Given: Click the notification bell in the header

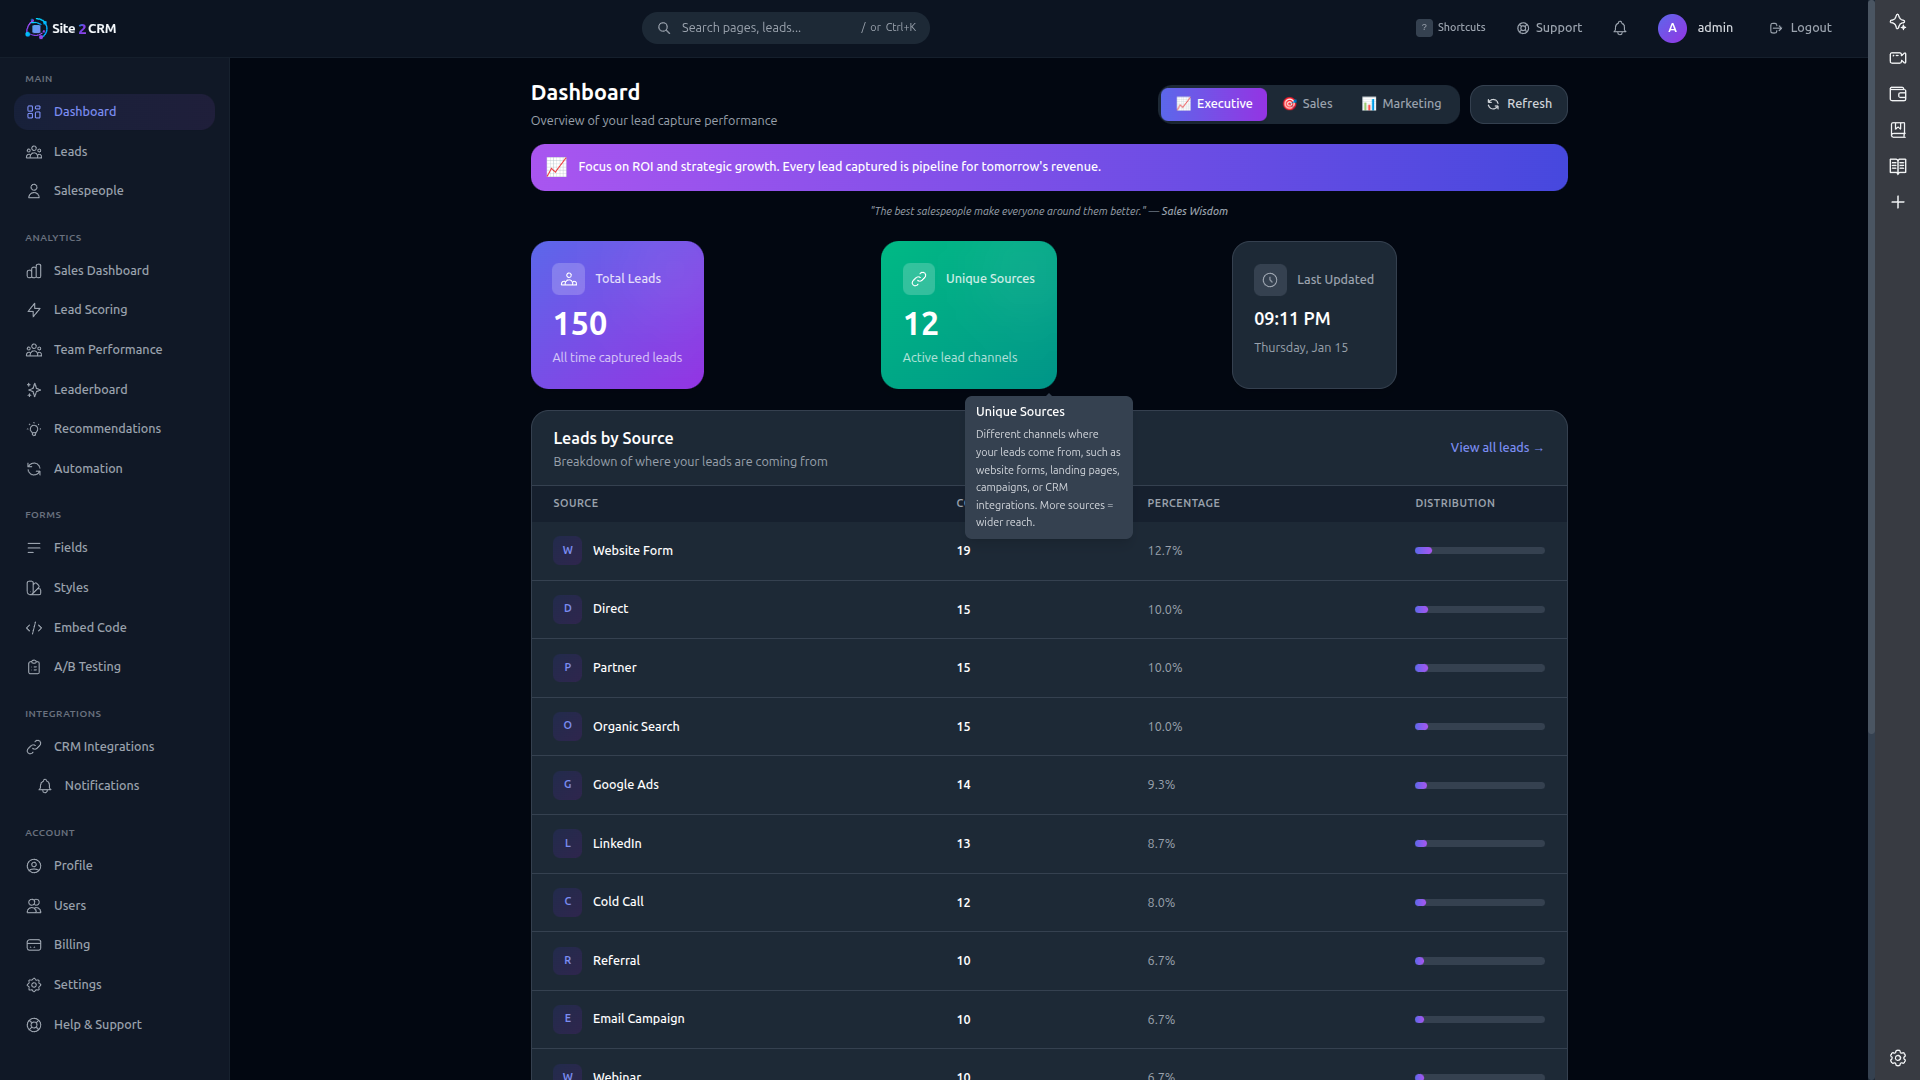Looking at the screenshot, I should (1619, 28).
